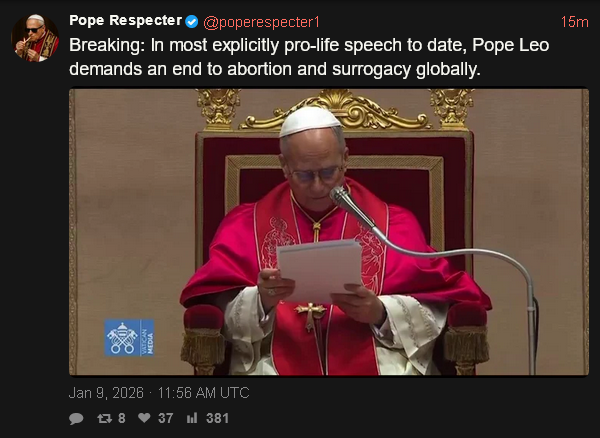Image resolution: width=600 pixels, height=438 pixels.
Task: Click the view count 381
Action: coord(217,418)
